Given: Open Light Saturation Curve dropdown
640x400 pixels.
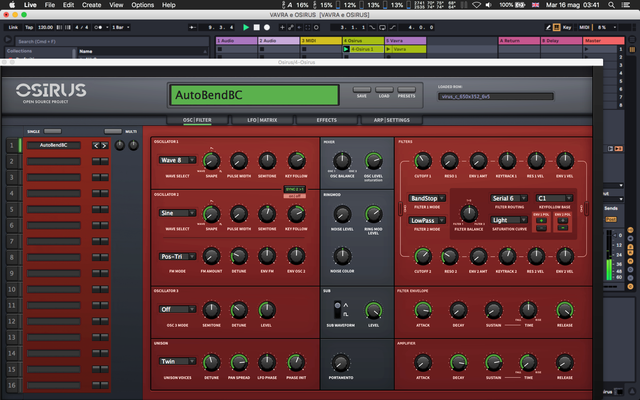Looking at the screenshot, I should [509, 220].
